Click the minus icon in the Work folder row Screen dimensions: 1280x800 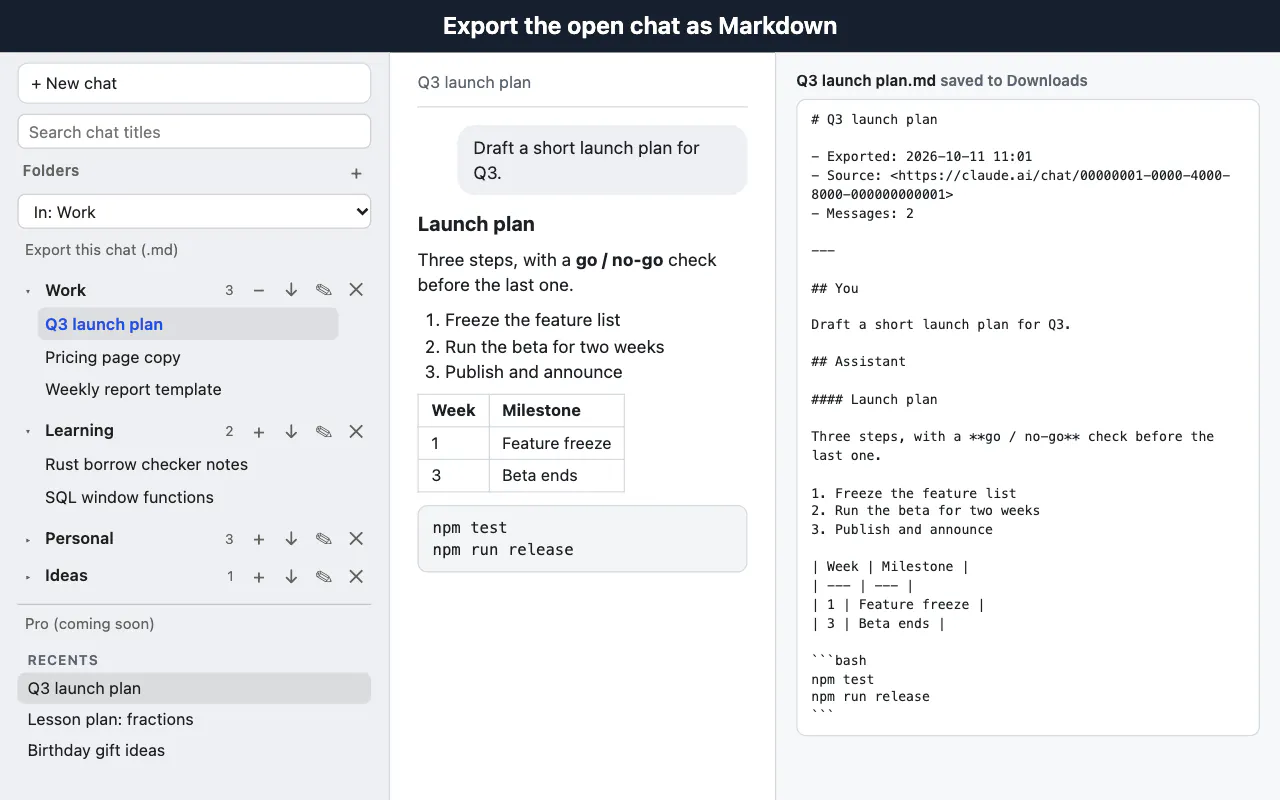tap(259, 290)
